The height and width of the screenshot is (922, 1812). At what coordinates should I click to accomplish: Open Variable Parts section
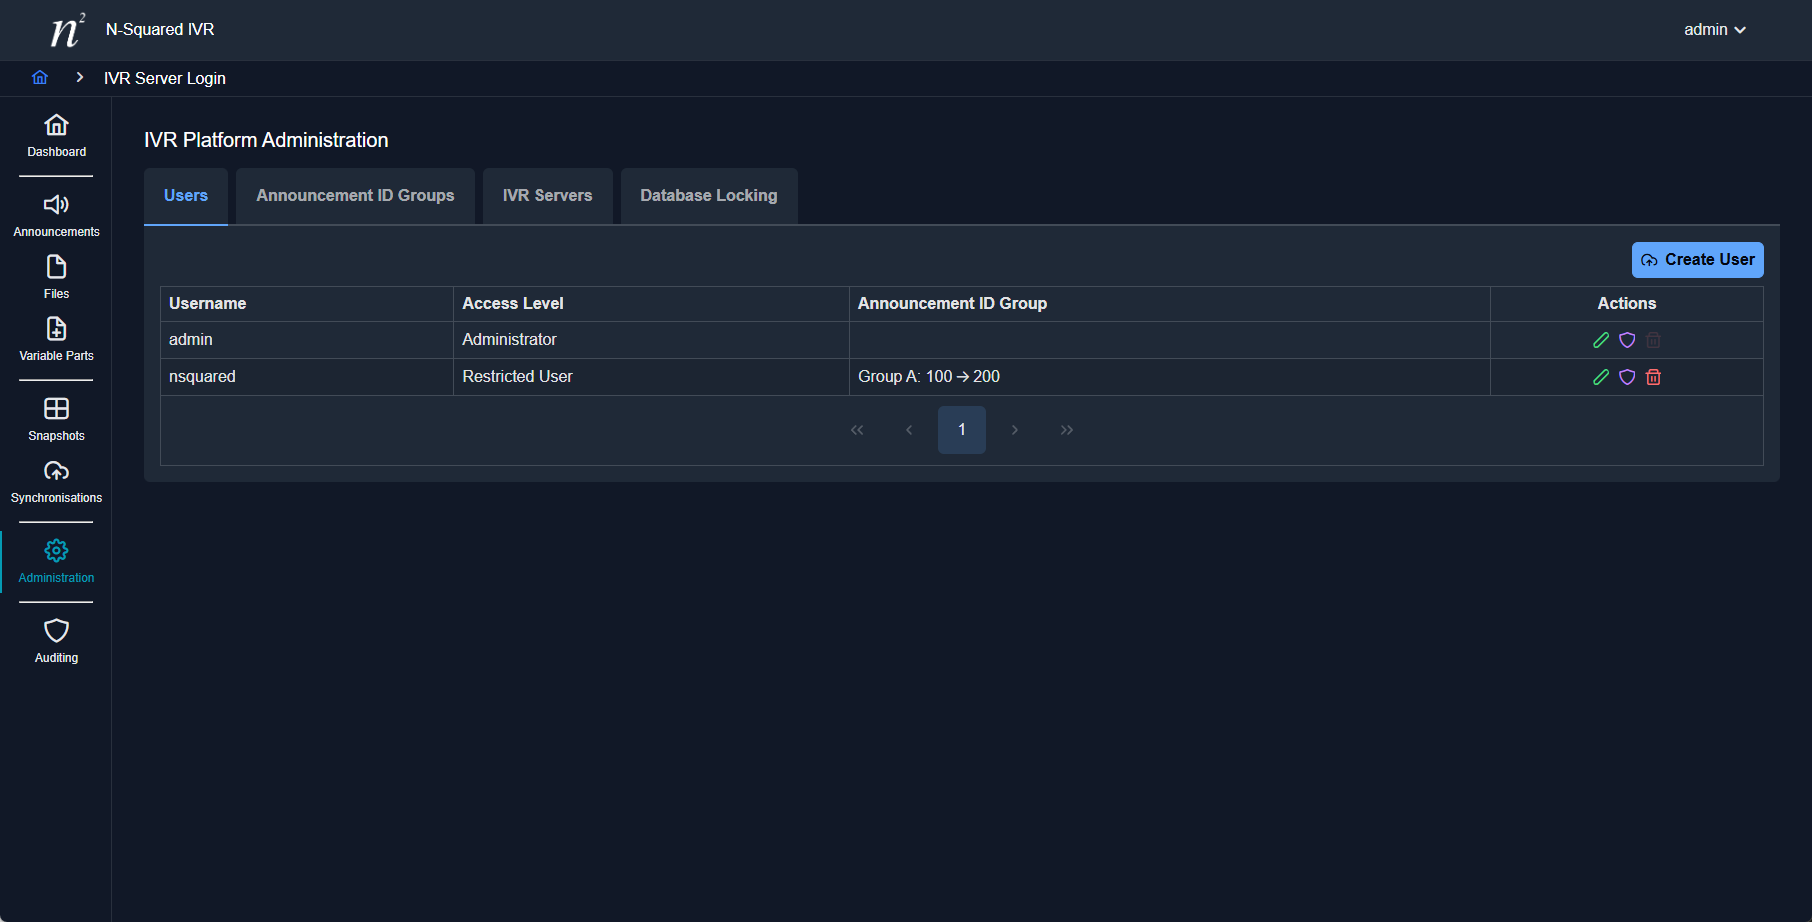56,340
